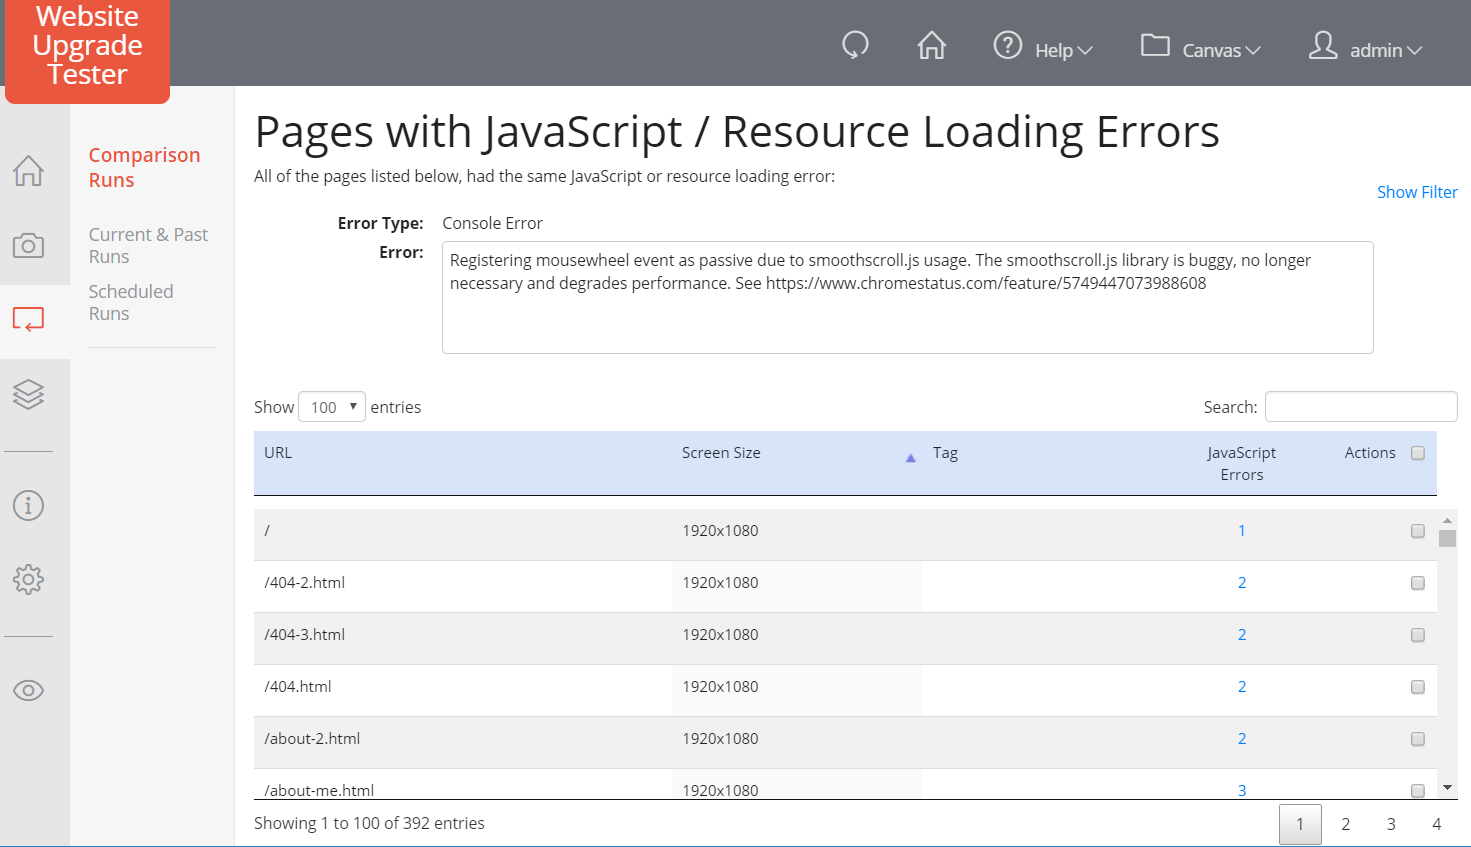Check the box for /404.html row
Viewport: 1471px width, 847px height.
(1417, 687)
